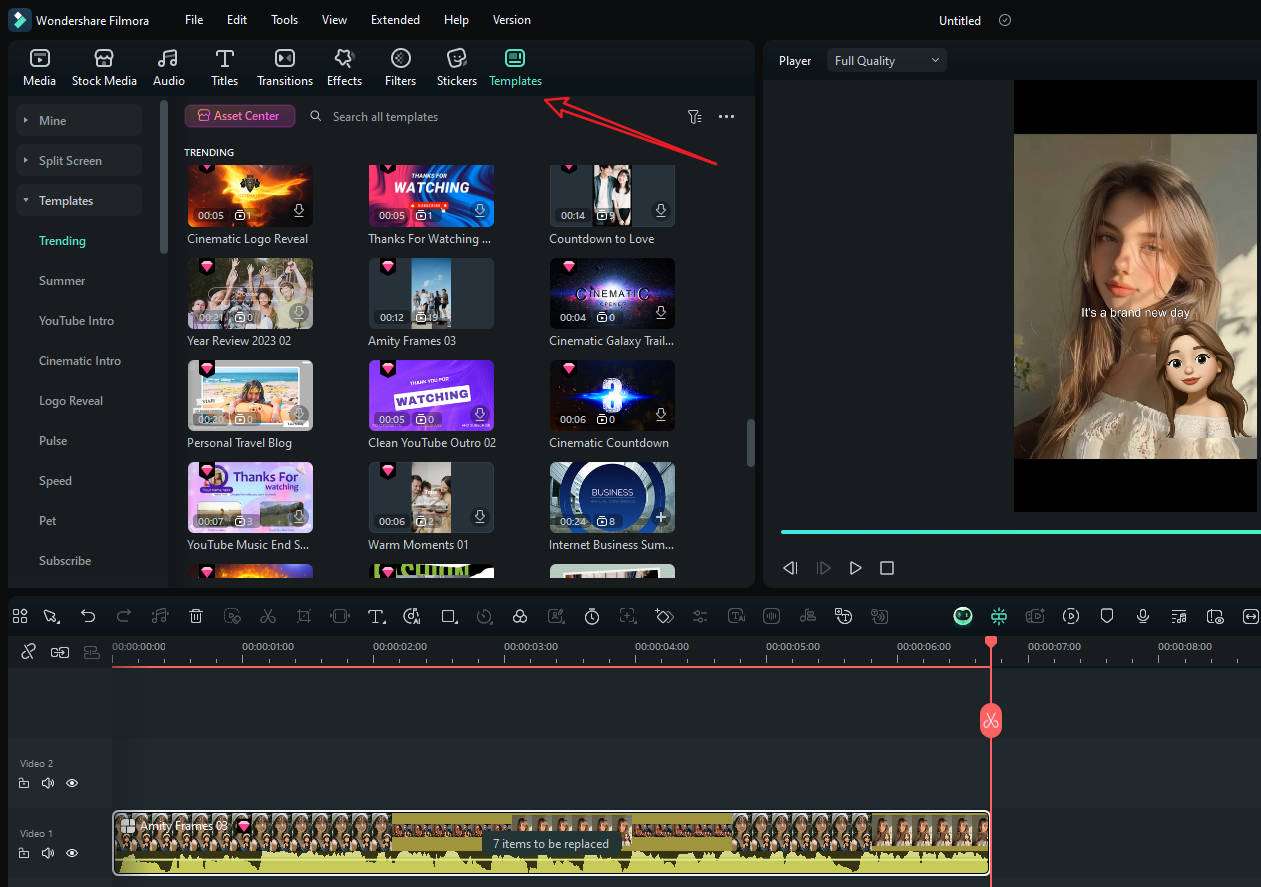The height and width of the screenshot is (887, 1261).
Task: Open the Help menu
Action: pyautogui.click(x=456, y=20)
